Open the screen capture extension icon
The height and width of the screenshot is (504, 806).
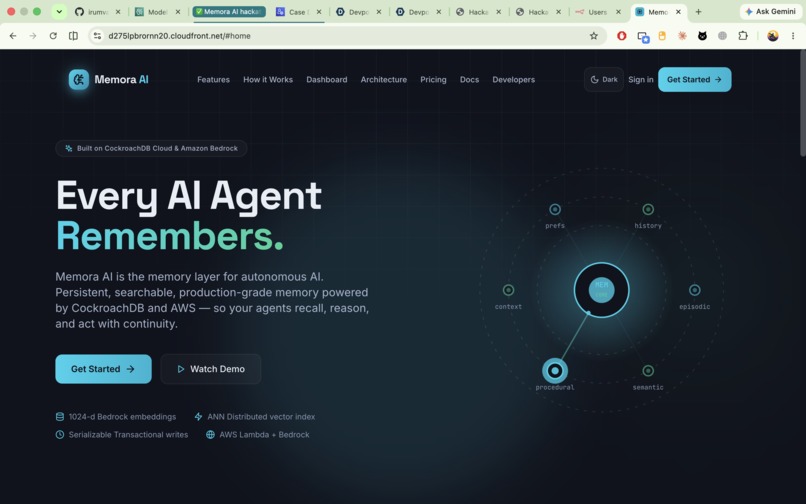pyautogui.click(x=643, y=37)
